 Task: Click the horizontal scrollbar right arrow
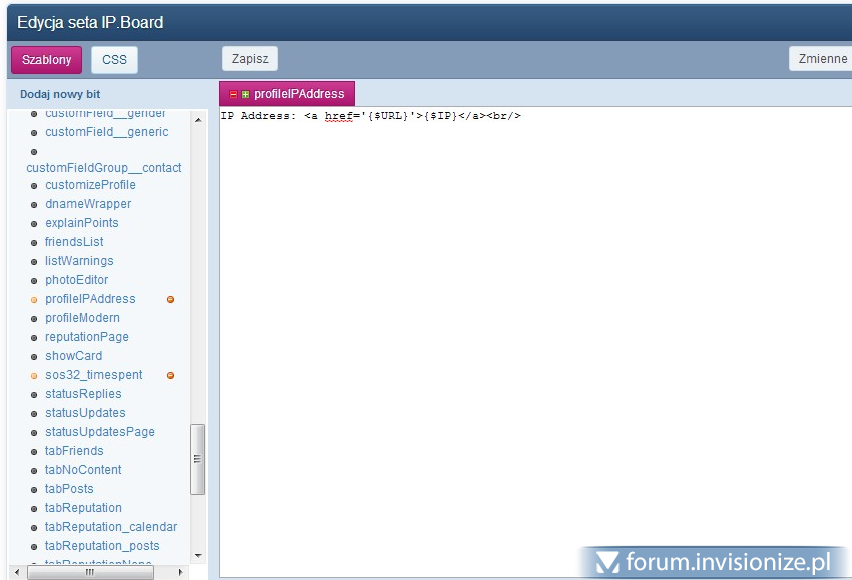point(181,572)
